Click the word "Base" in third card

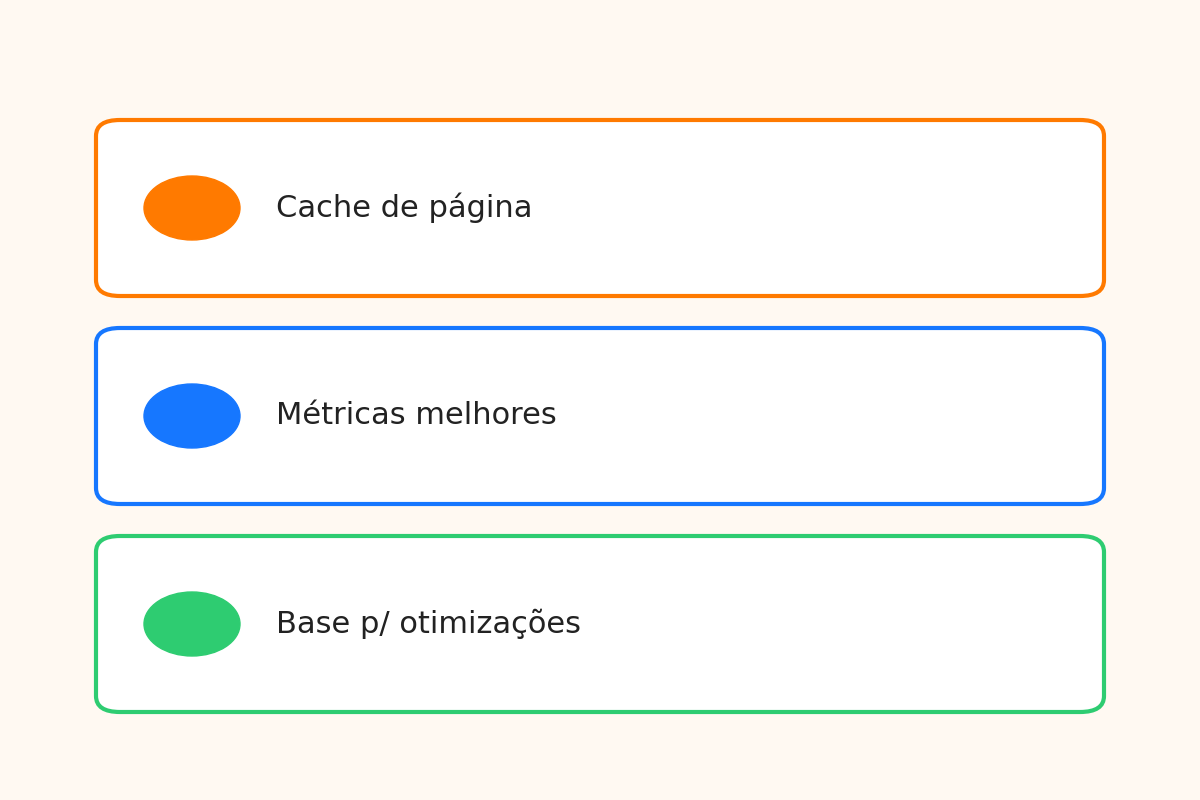point(308,624)
